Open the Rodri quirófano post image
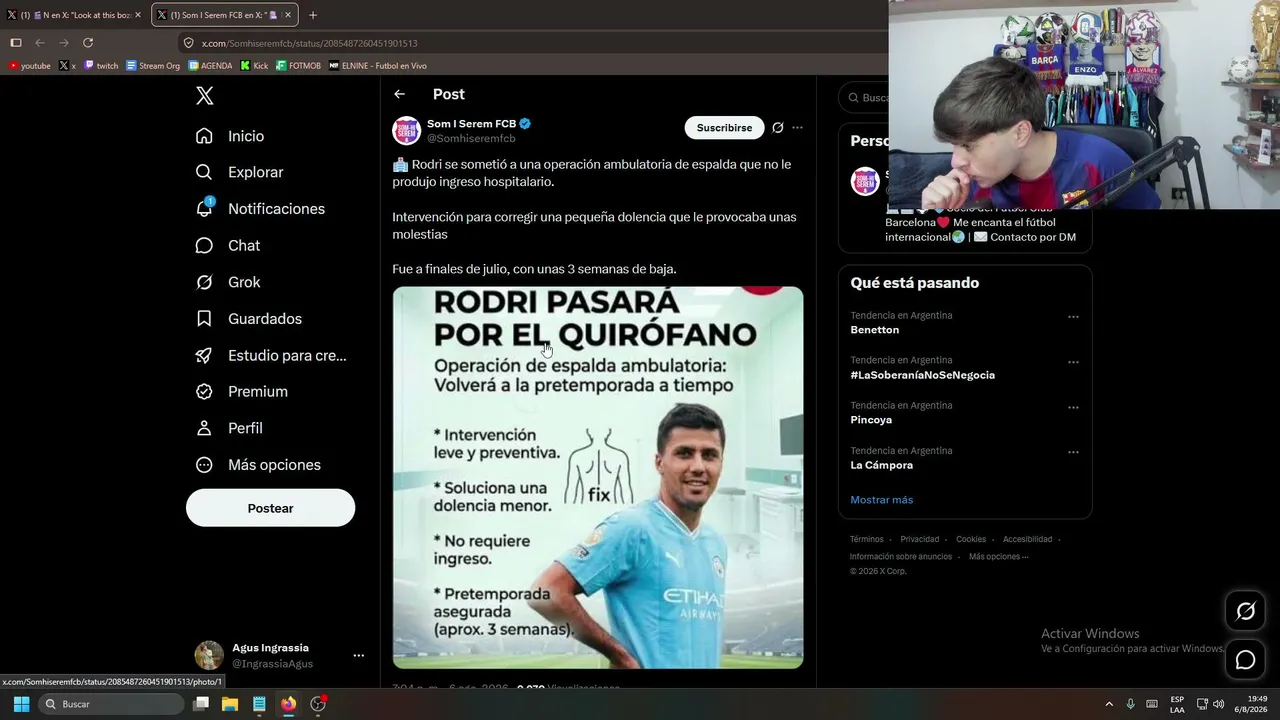Image resolution: width=1280 pixels, height=720 pixels. tap(598, 478)
